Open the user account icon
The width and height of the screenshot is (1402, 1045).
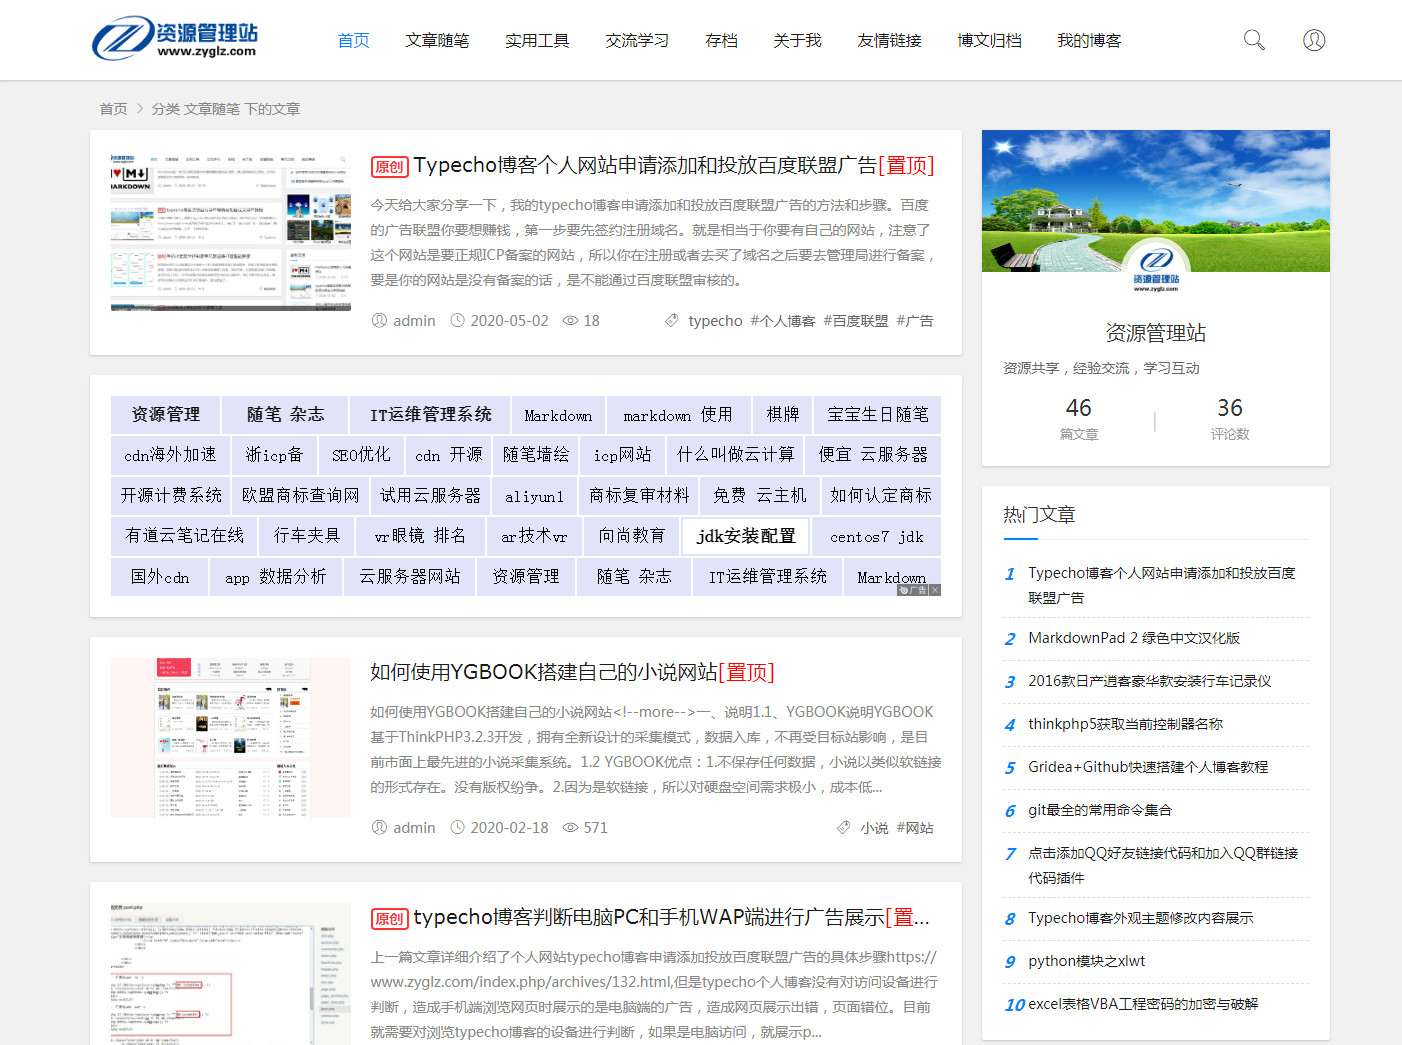[1314, 40]
